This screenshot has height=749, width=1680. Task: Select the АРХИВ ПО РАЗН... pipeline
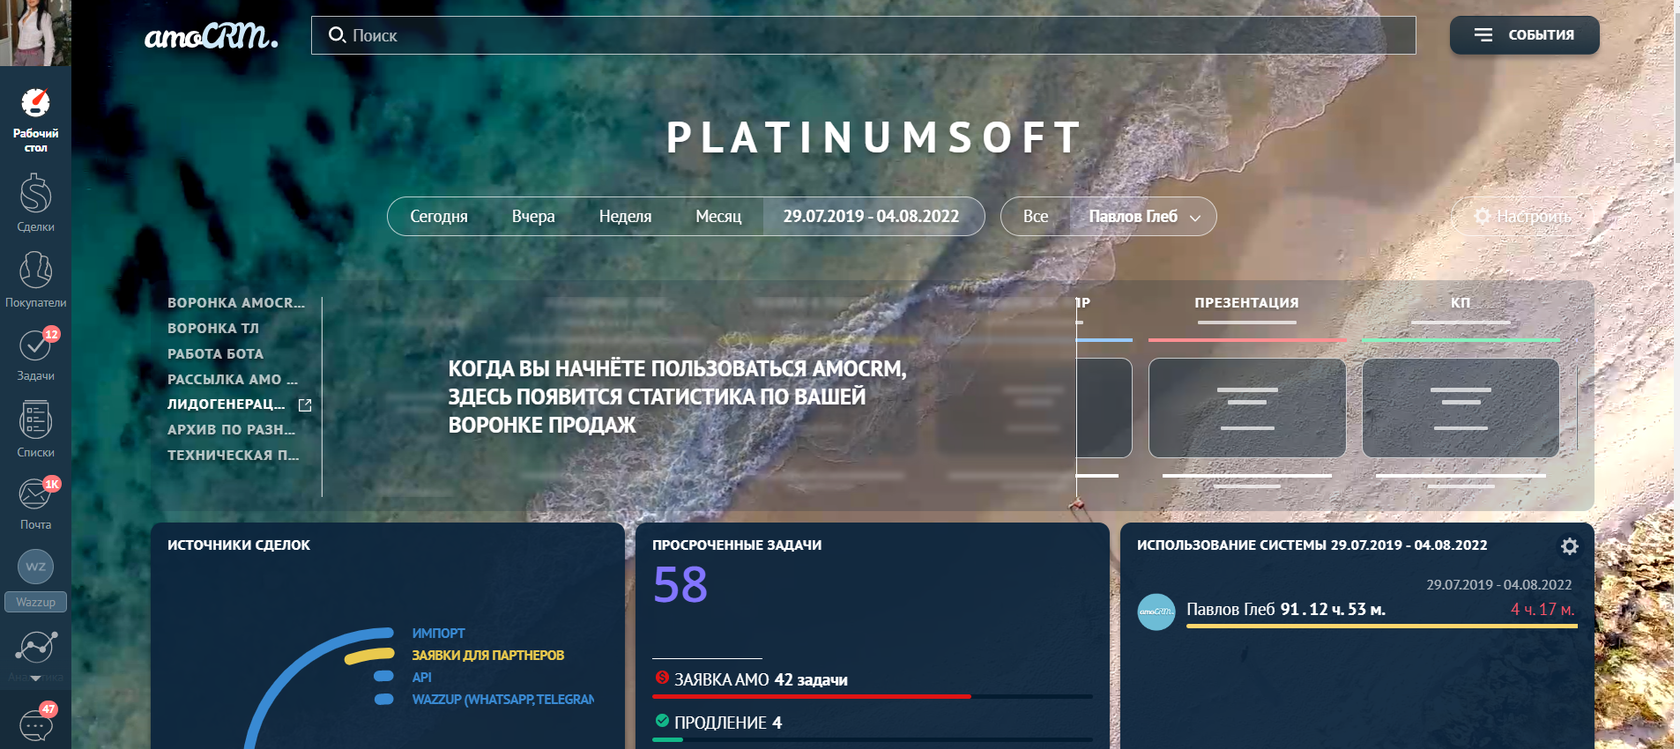[232, 430]
